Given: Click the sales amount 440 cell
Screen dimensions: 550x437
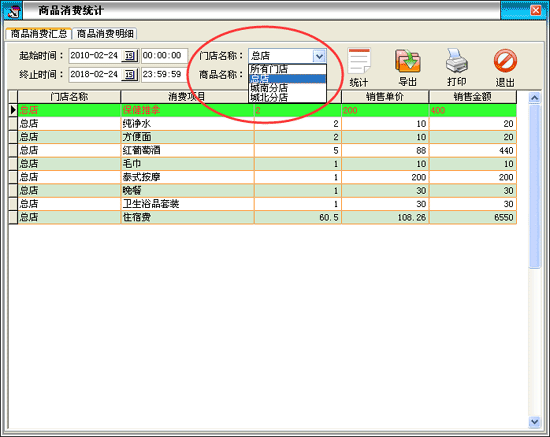Looking at the screenshot, I should [472, 150].
